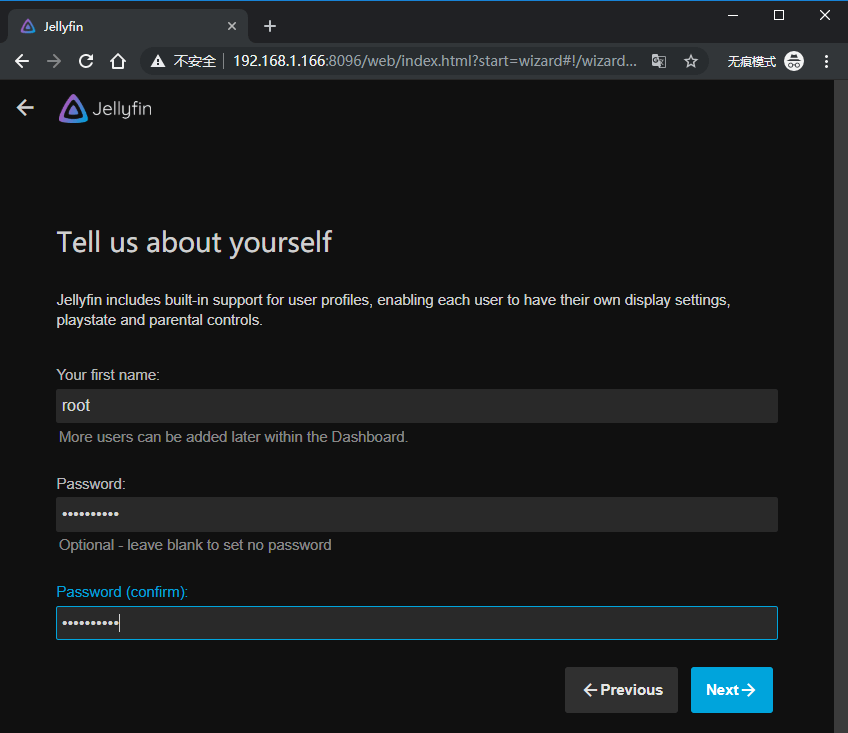Click the address bar URL
Viewport: 848px width, 733px height.
tap(434, 61)
